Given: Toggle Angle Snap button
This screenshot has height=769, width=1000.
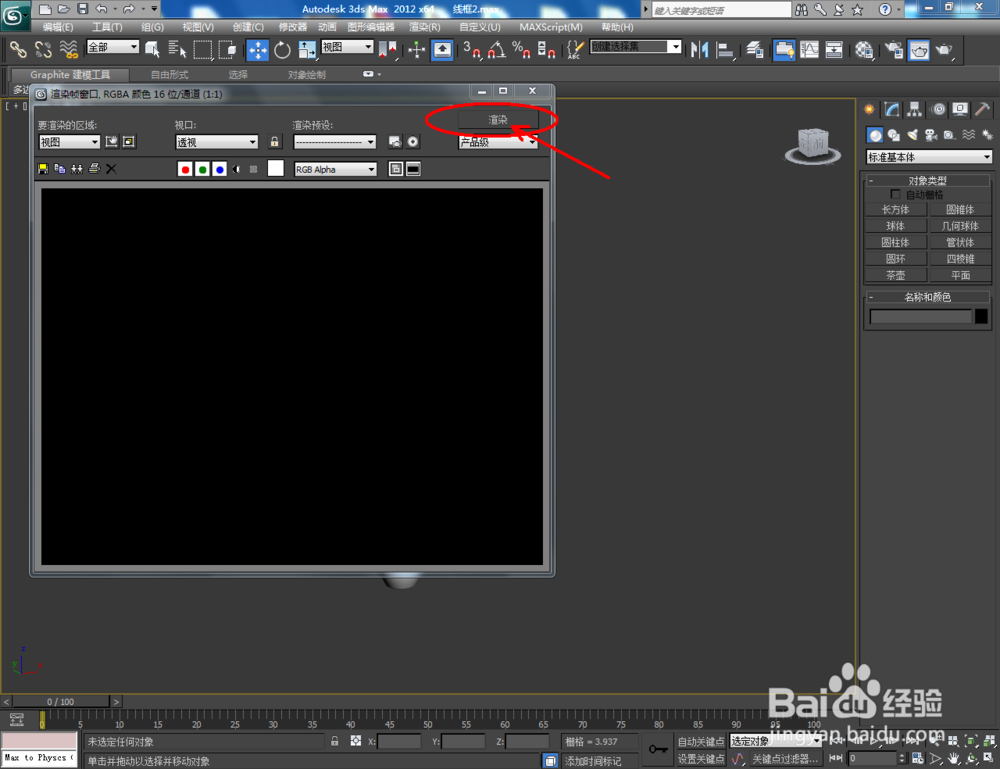Looking at the screenshot, I should [497, 49].
